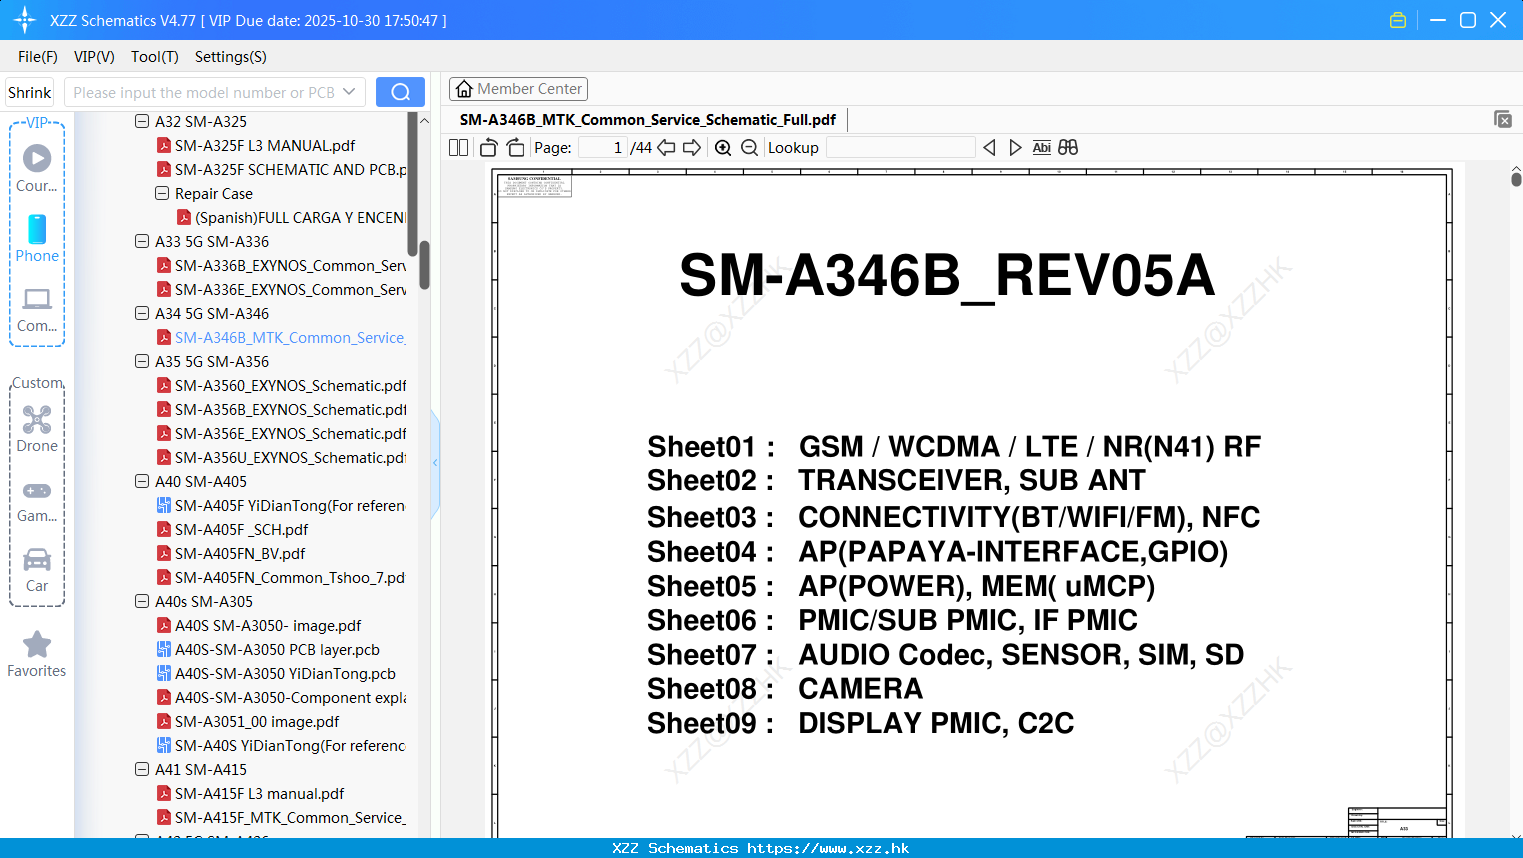Rotate page clockwise icon
1523x858 pixels.
point(515,147)
